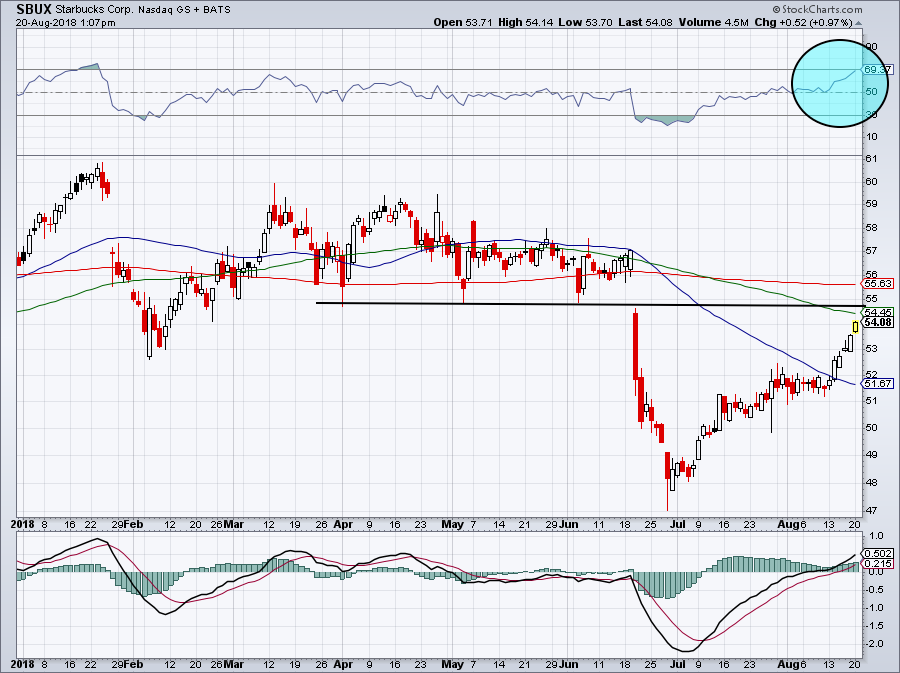Select the Starbucks Corp. company name
The image size is (900, 673).
coord(95,10)
